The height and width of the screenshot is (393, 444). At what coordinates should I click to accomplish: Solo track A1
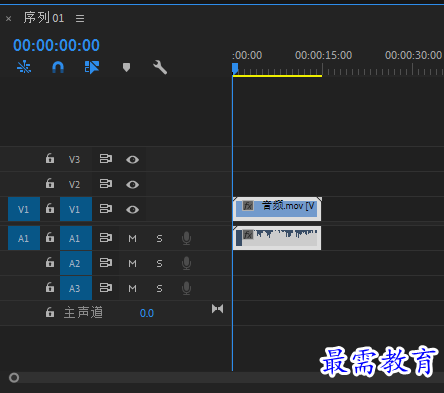(x=159, y=239)
